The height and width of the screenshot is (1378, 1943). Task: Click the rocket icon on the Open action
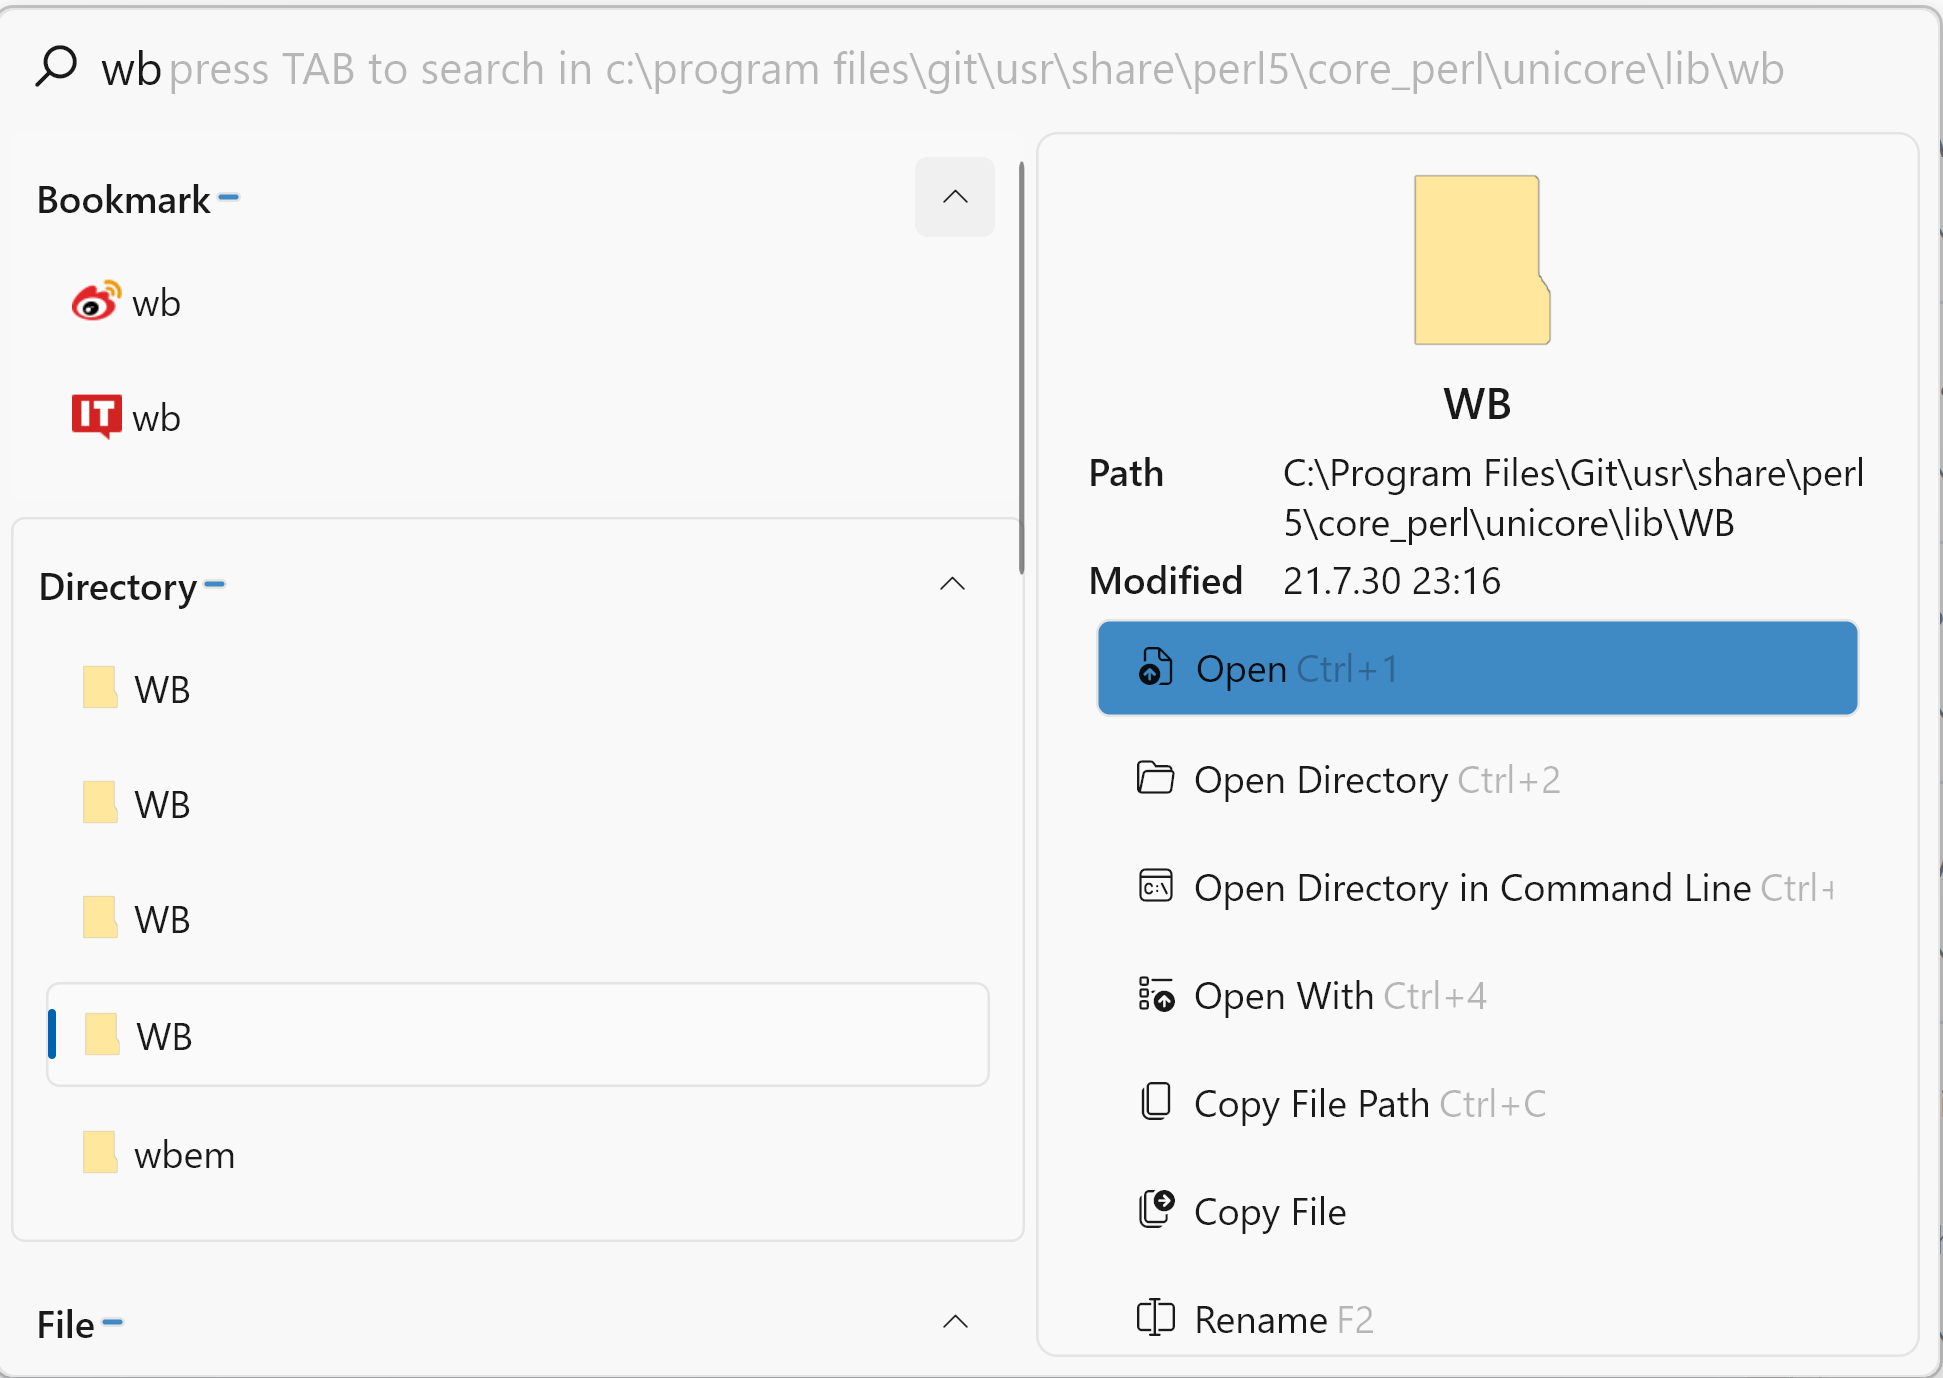pos(1156,668)
